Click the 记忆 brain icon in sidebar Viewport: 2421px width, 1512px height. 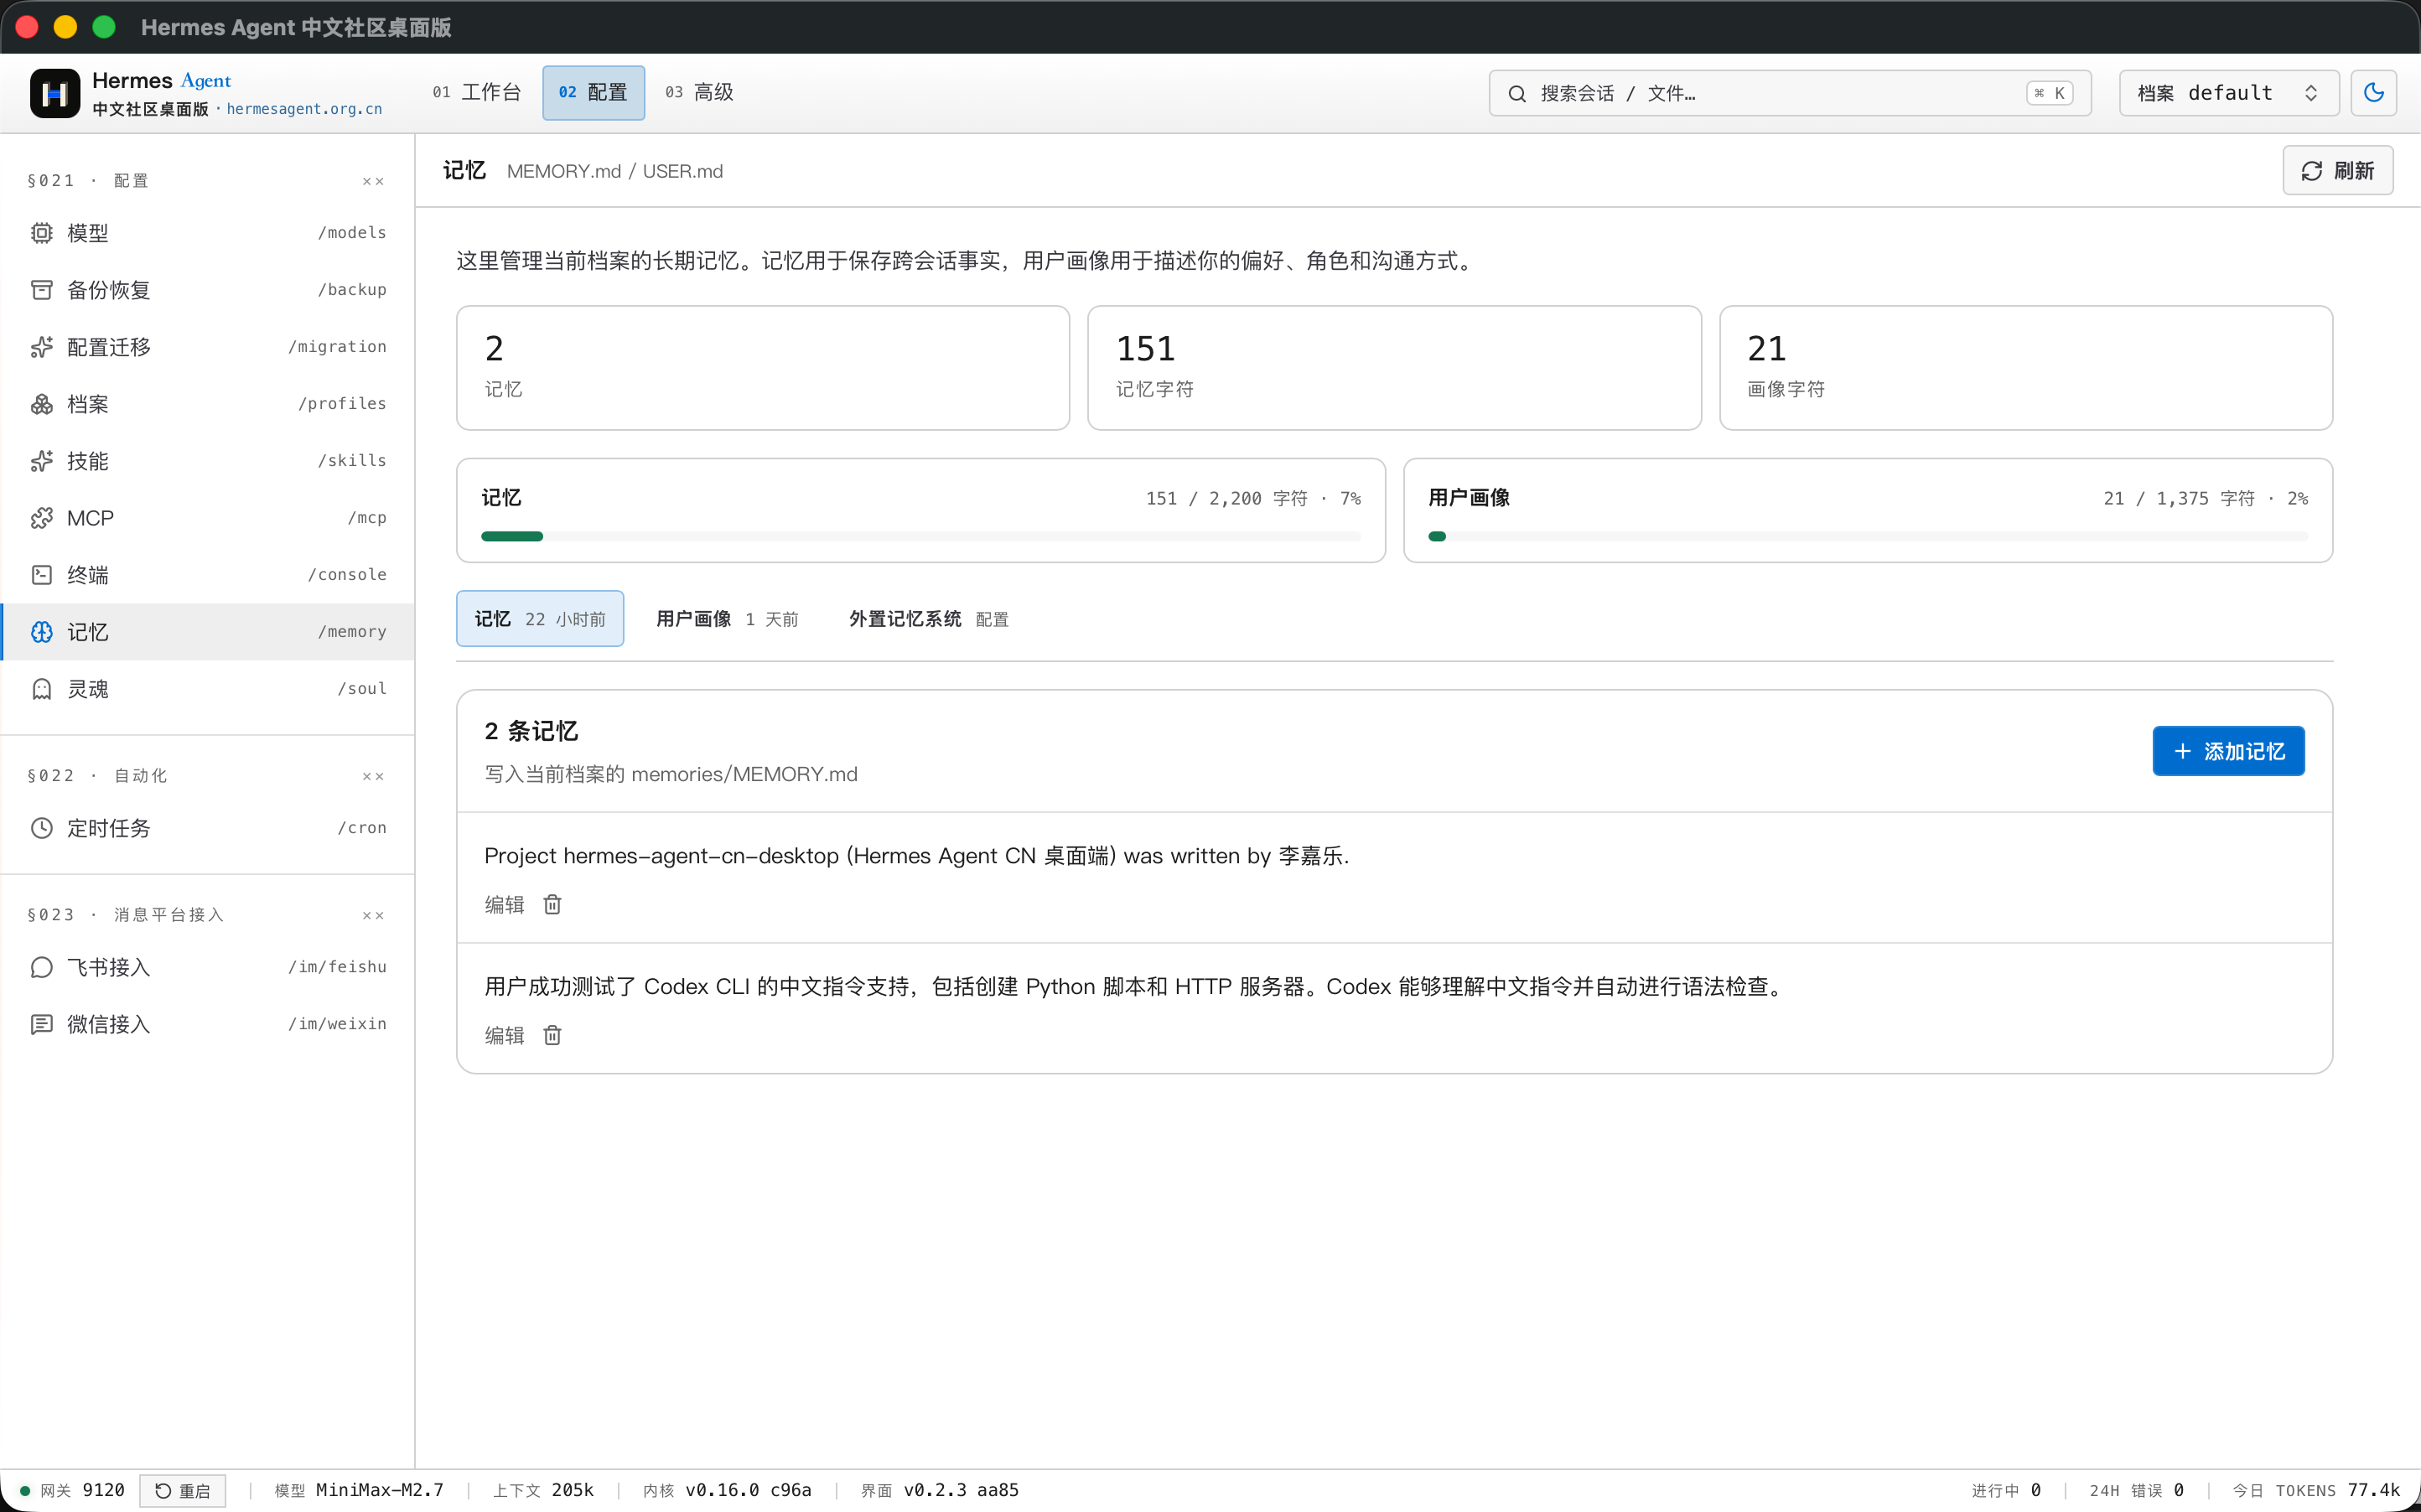click(41, 632)
